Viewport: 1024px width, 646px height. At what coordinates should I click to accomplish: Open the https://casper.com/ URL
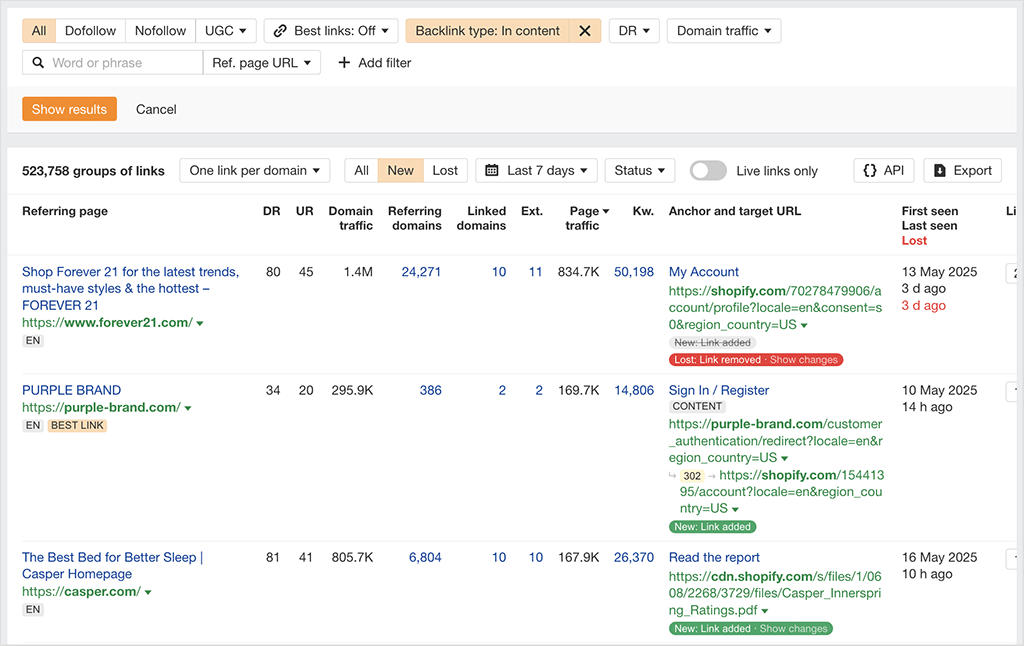(x=81, y=592)
